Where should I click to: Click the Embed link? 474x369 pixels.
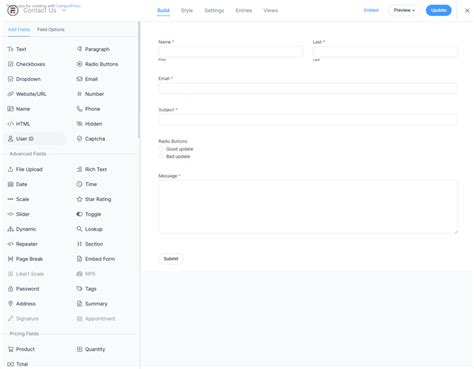[x=371, y=10]
